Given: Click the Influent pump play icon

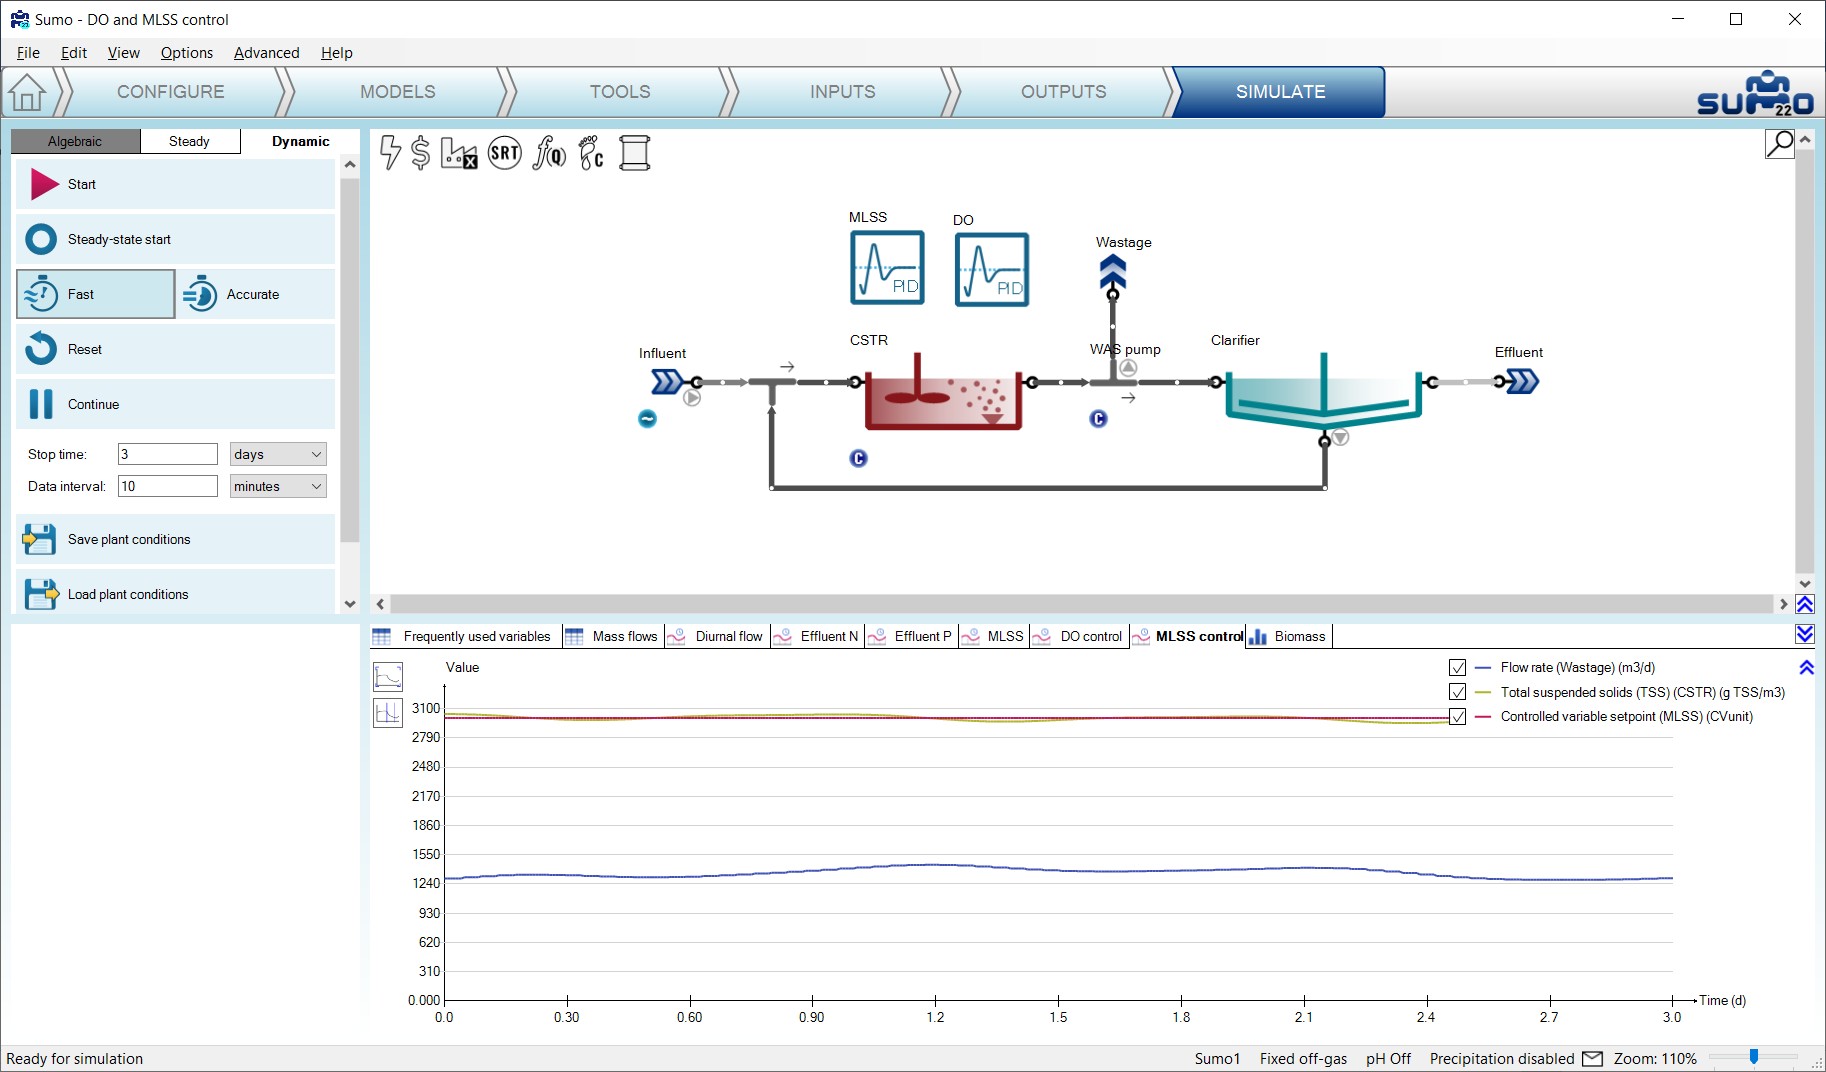Looking at the screenshot, I should pyautogui.click(x=692, y=398).
